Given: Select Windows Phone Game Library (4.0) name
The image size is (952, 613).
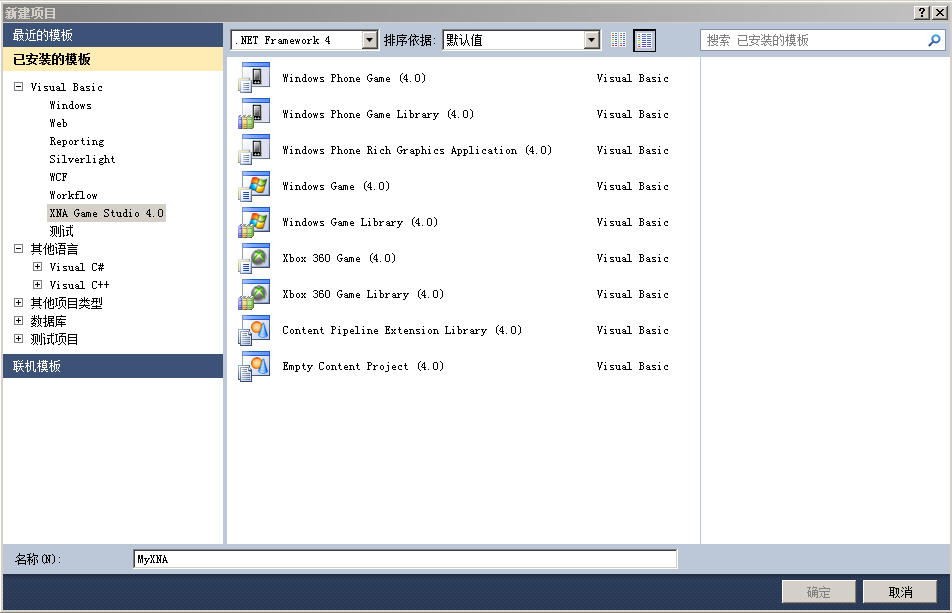Looking at the screenshot, I should 378,114.
